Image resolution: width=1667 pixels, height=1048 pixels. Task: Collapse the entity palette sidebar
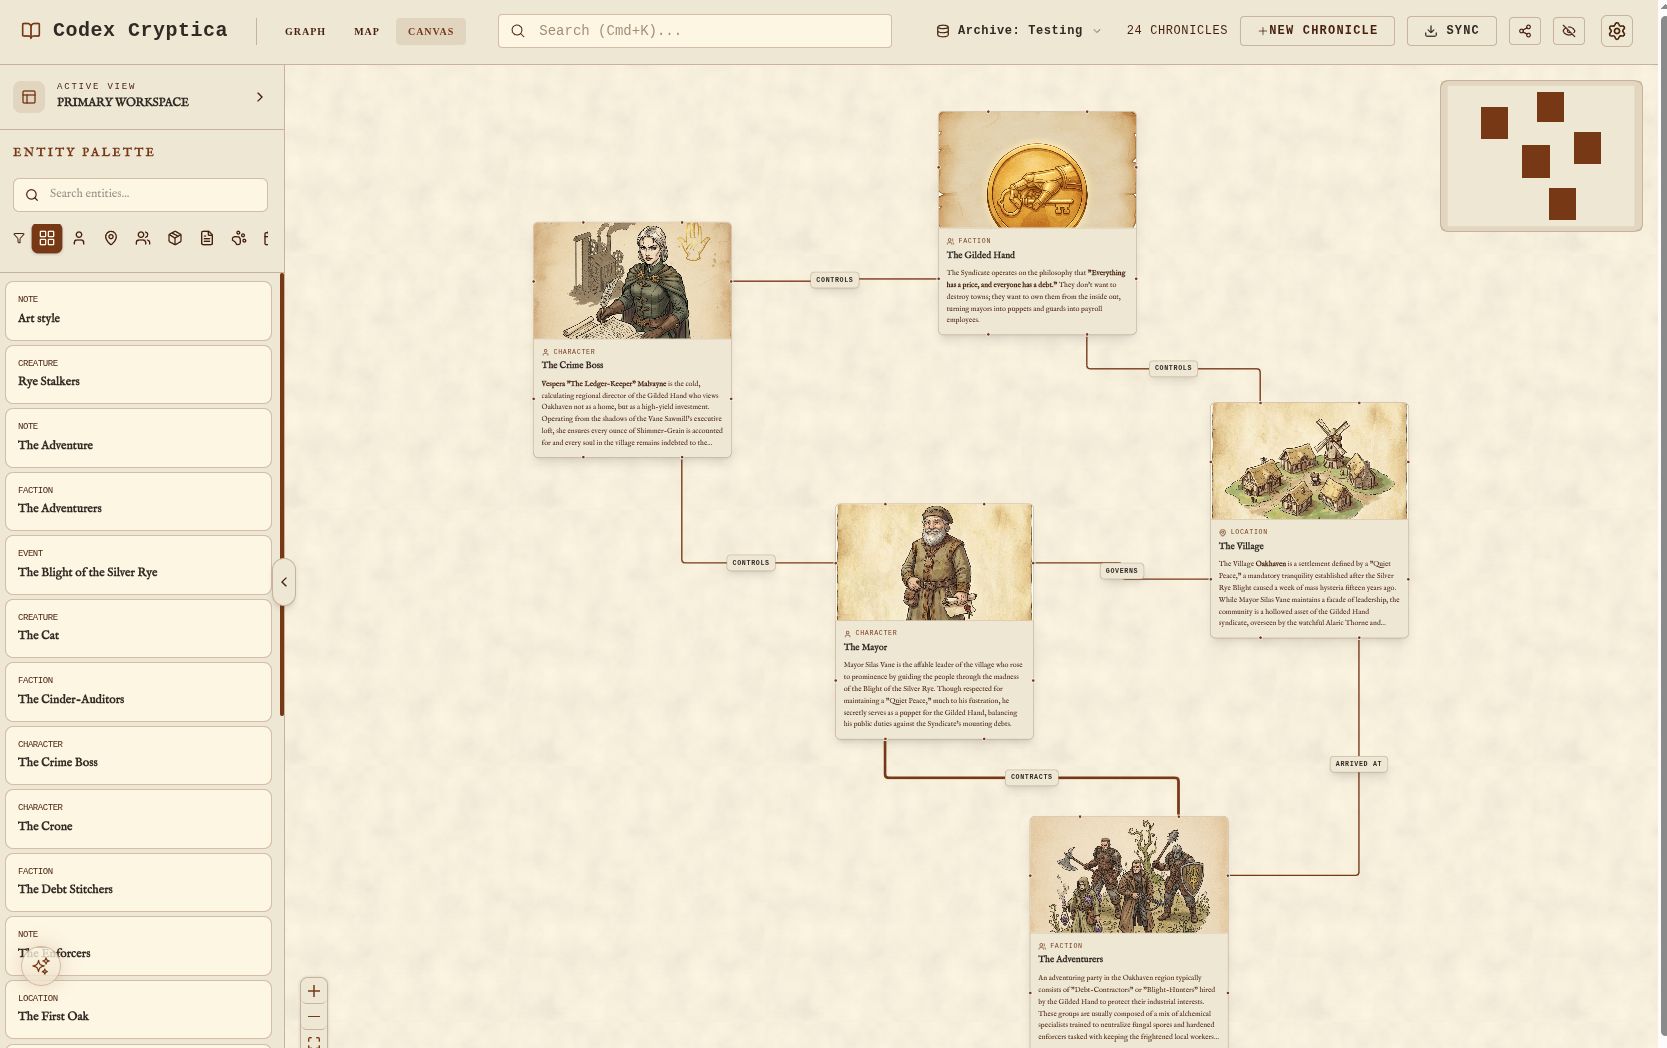[x=284, y=582]
